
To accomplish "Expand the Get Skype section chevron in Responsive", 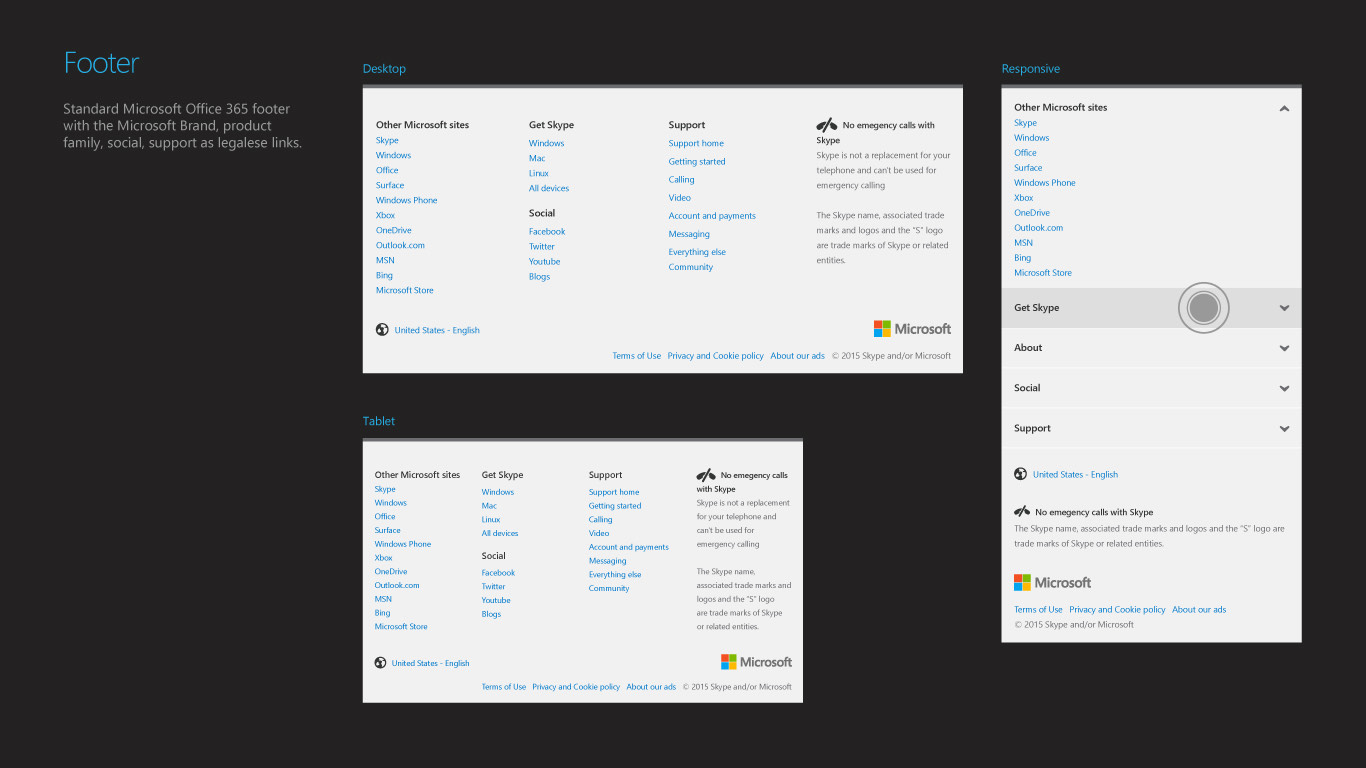I will coord(1284,308).
